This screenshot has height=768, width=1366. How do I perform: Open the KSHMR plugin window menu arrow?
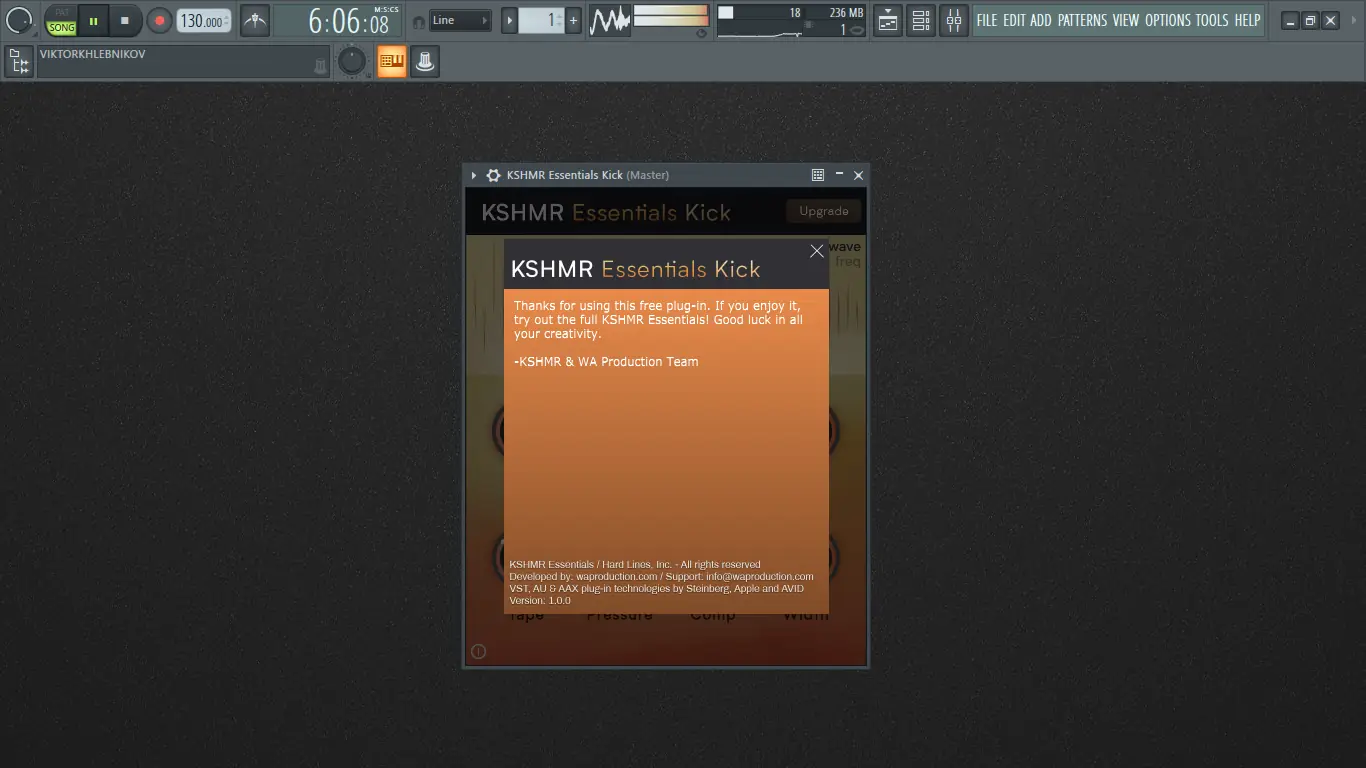coord(474,175)
